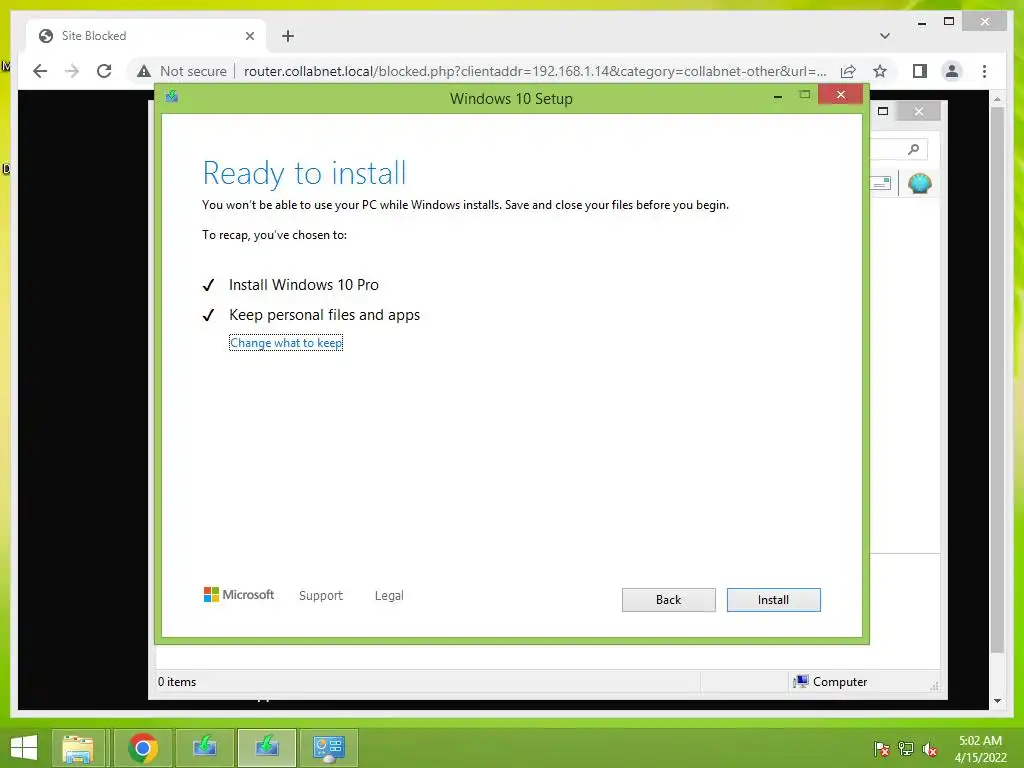Bookmark this page with the star icon
Viewport: 1024px width, 768px height.
[880, 71]
